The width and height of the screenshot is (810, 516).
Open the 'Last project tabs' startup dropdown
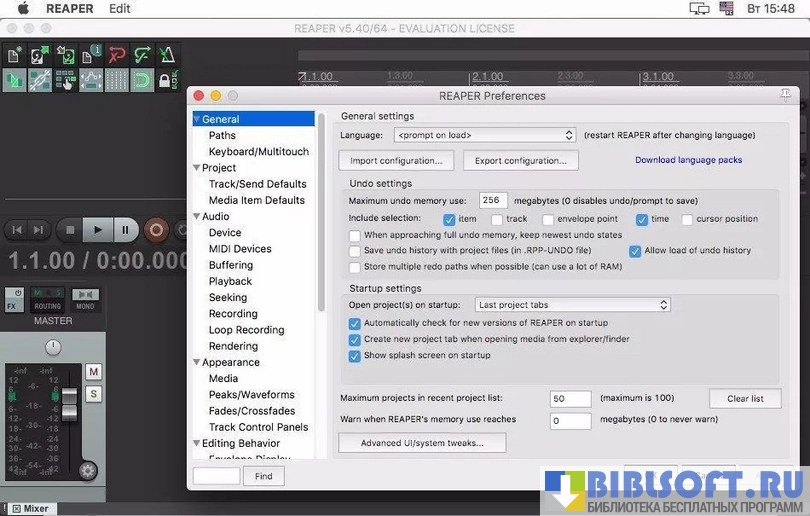[x=572, y=305]
